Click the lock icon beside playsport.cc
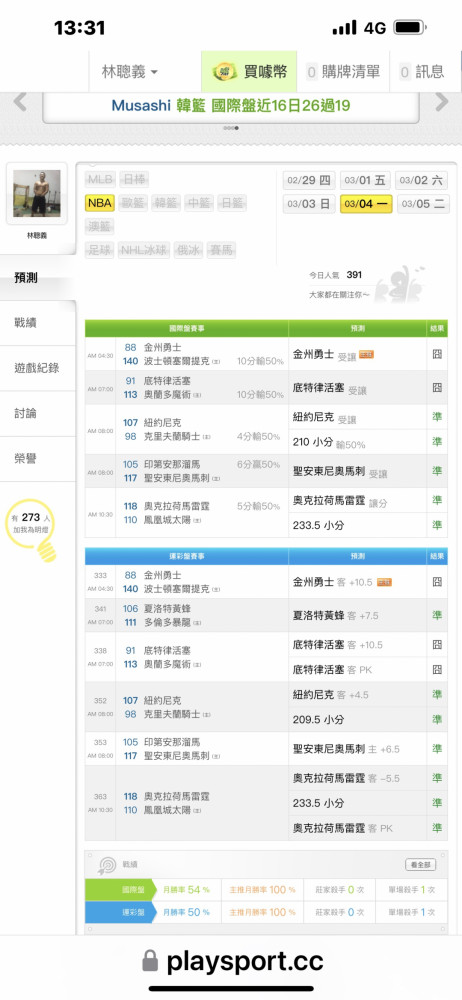The image size is (462, 1000). 150,961
